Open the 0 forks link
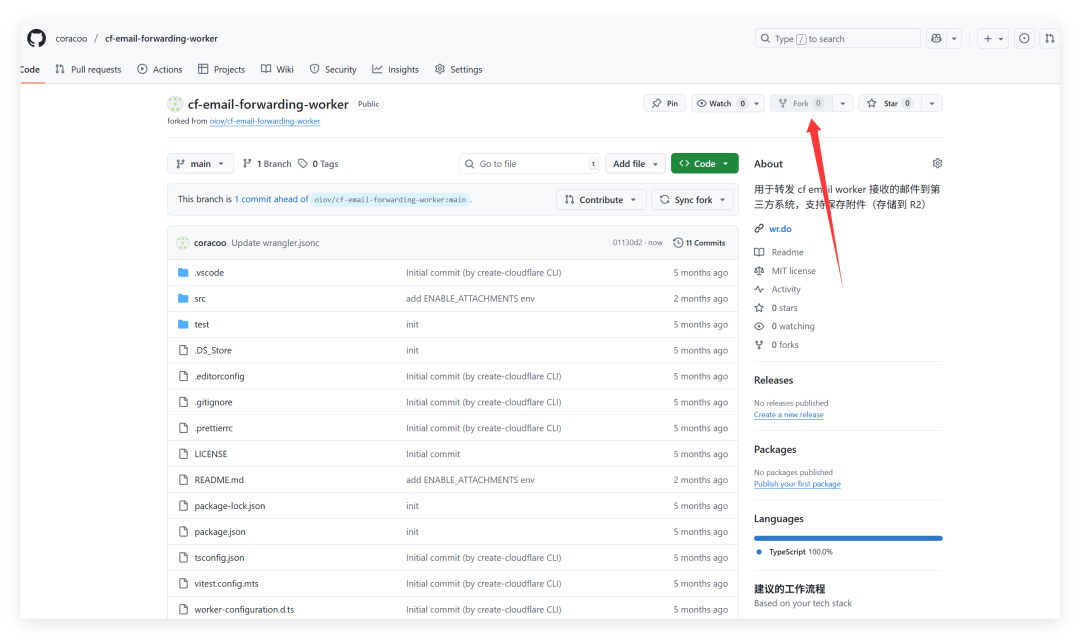The image size is (1080, 639). coord(785,345)
